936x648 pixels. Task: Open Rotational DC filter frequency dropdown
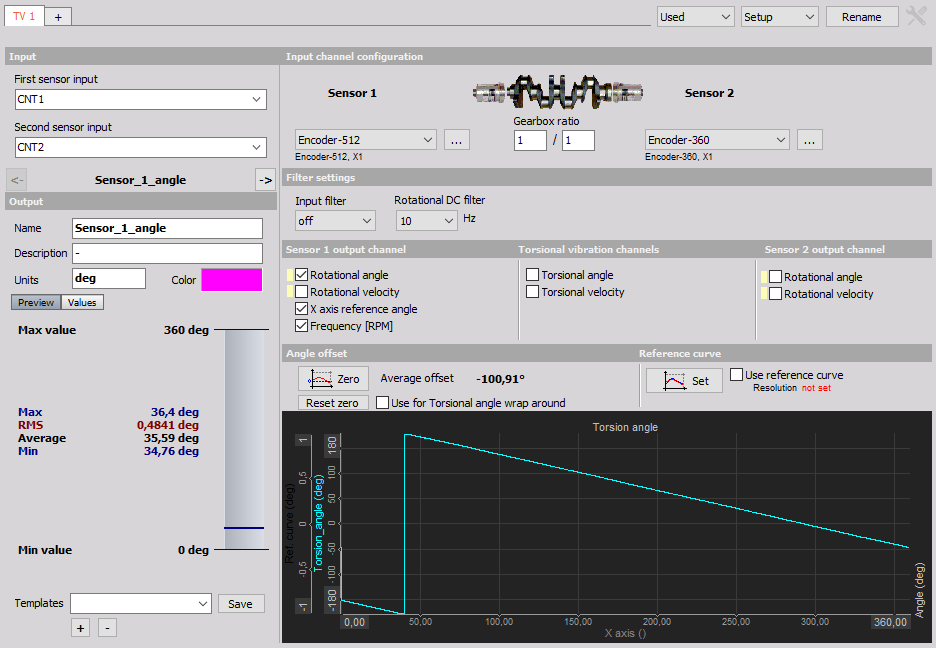coord(426,221)
